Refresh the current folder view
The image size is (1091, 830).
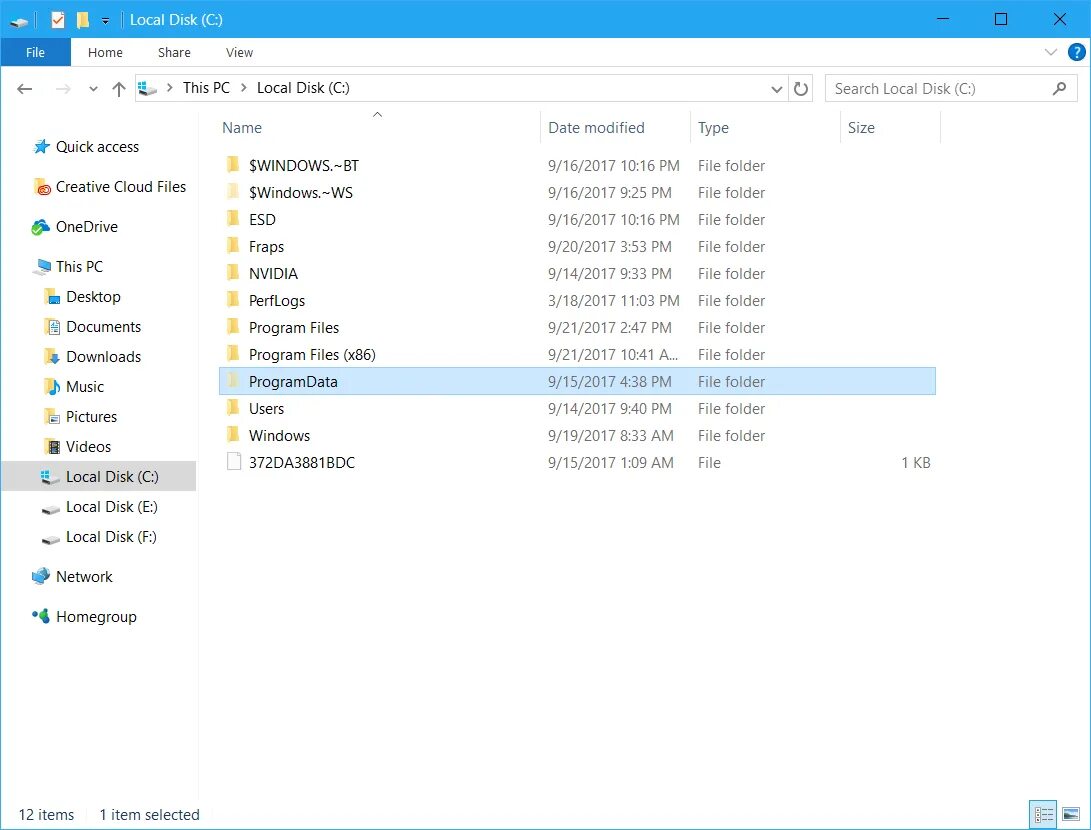tap(801, 88)
